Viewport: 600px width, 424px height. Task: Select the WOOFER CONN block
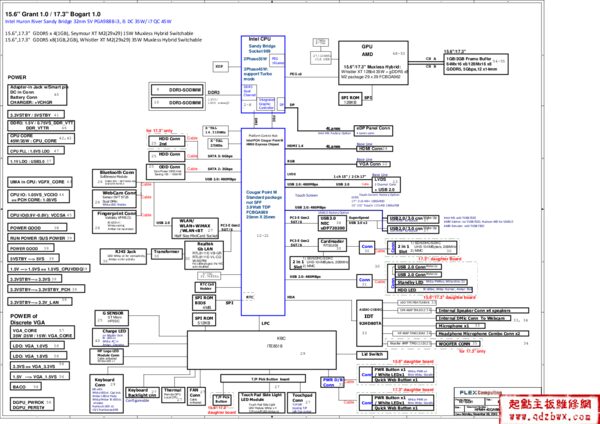pyautogui.click(x=458, y=344)
